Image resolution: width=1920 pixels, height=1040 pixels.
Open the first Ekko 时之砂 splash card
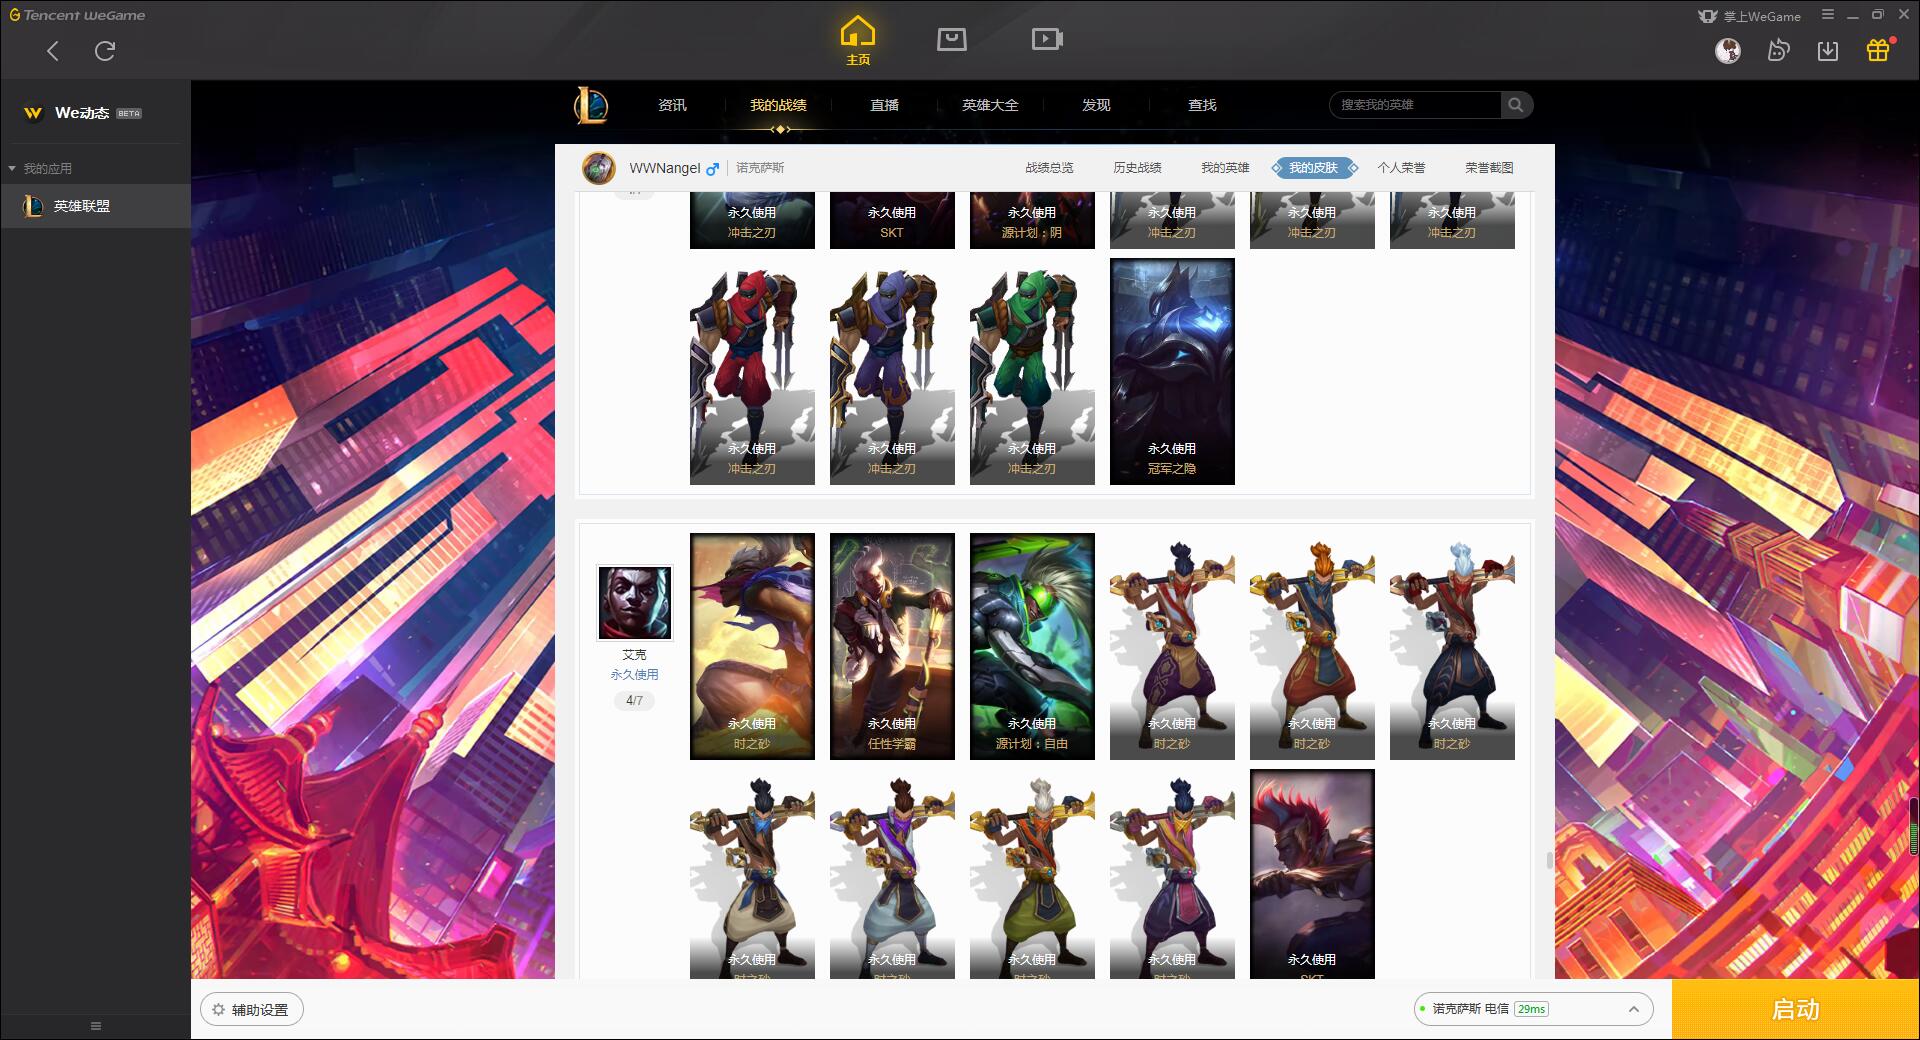752,646
